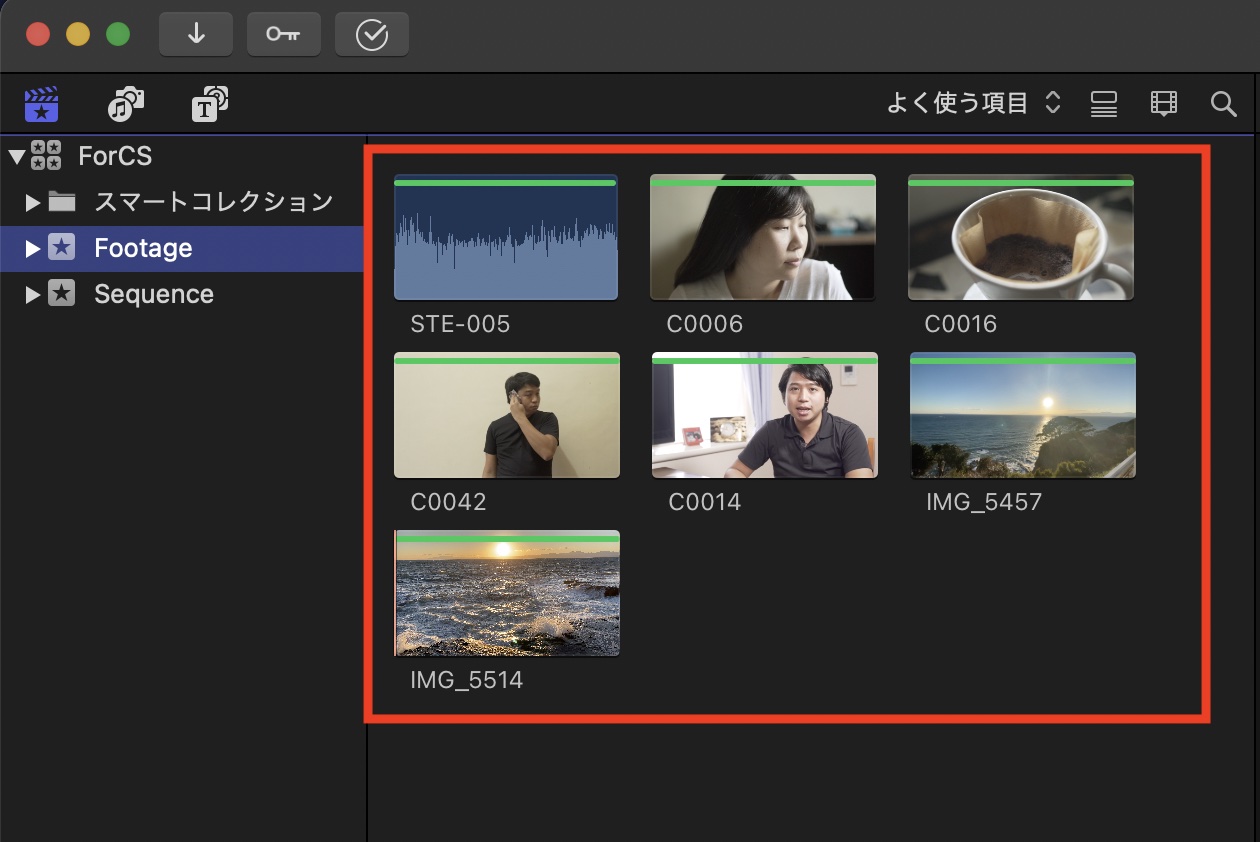1260x842 pixels.
Task: Select the Sequence event in sidebar
Action: coord(153,295)
